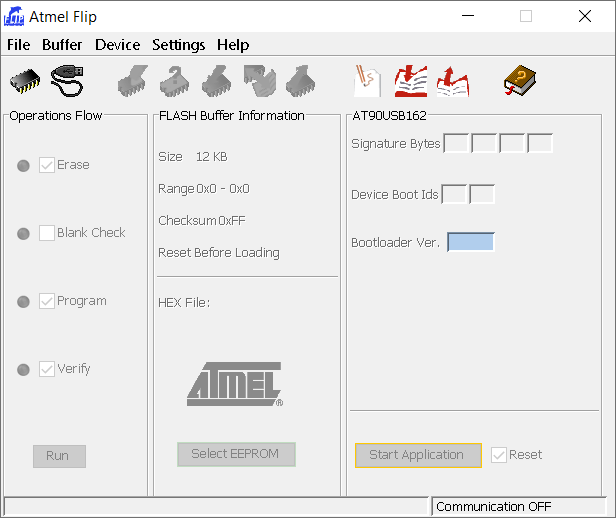
Task: Click the Erase status indicator light
Action: tap(24, 166)
